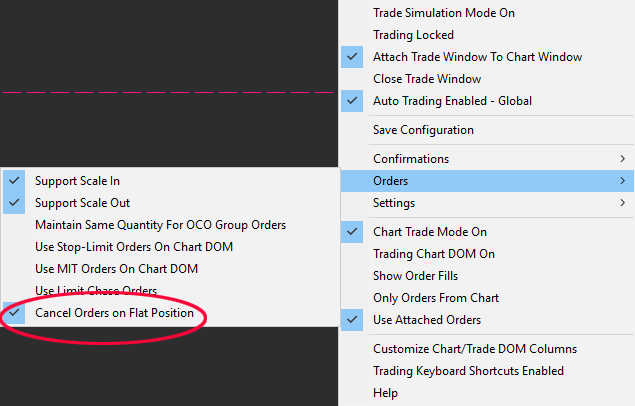The image size is (635, 406).
Task: Click Save Configuration
Action: coord(423,130)
